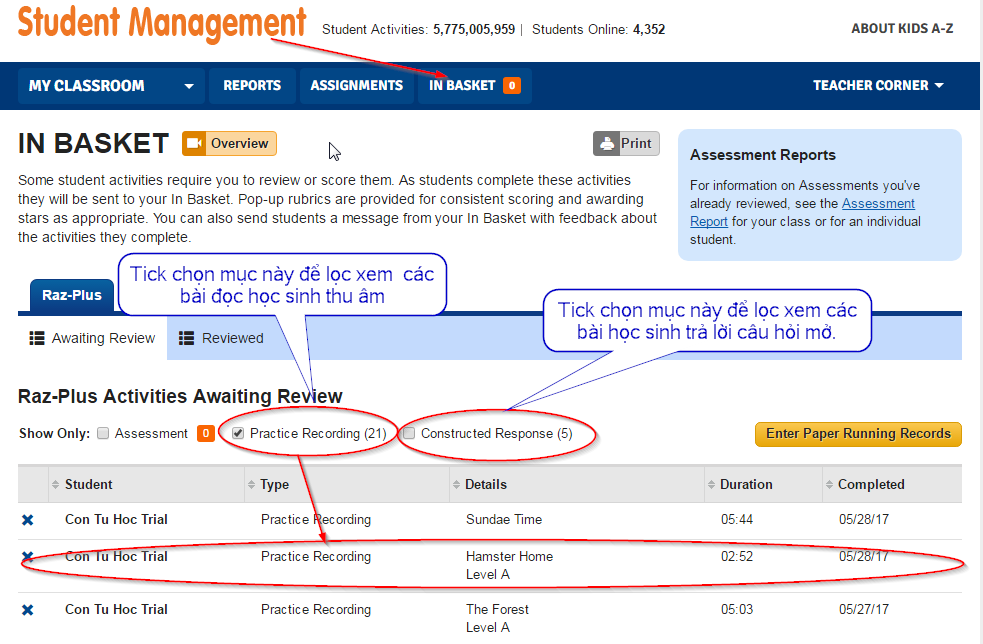
Task: Click student name in Sundae Time row
Action: point(117,520)
